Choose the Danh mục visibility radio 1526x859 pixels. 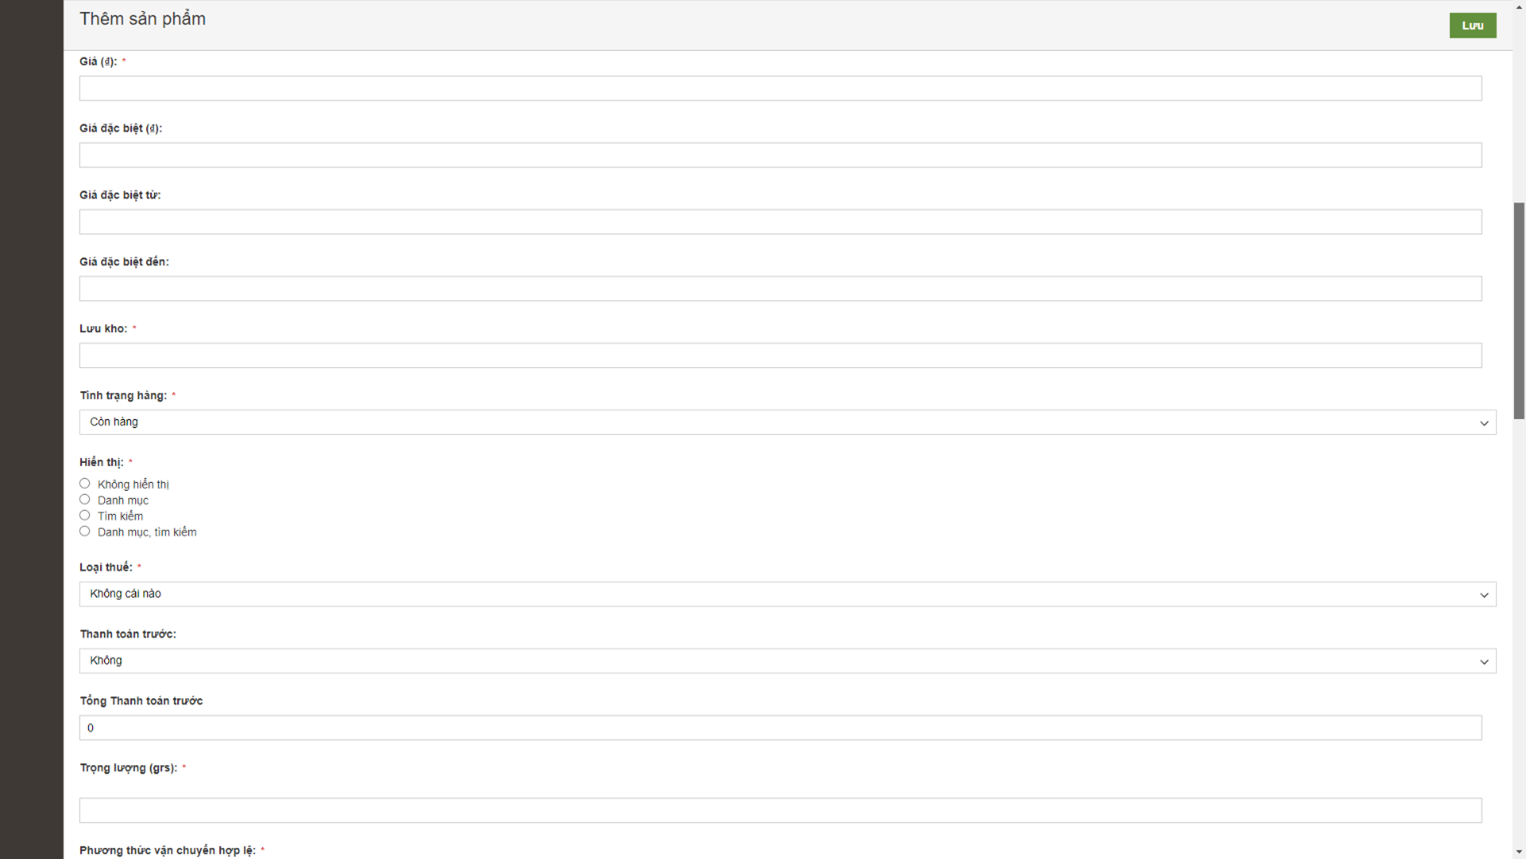[85, 500]
